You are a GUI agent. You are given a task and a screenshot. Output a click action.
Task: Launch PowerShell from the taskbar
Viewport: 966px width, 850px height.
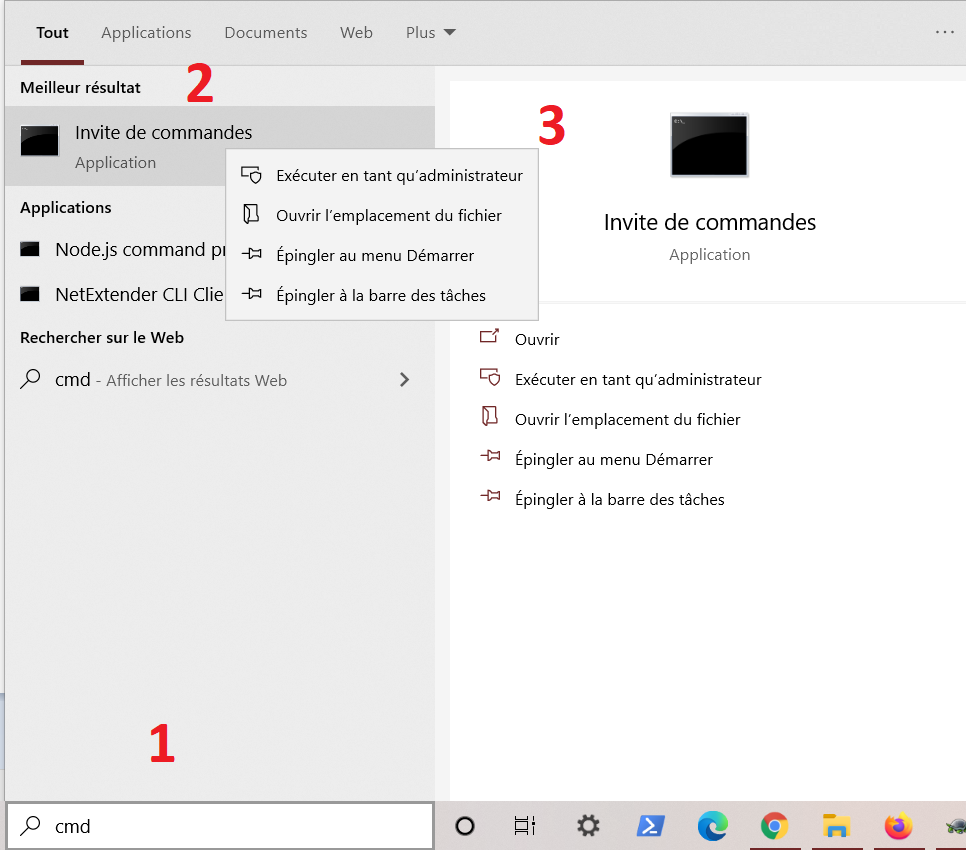[x=651, y=826]
